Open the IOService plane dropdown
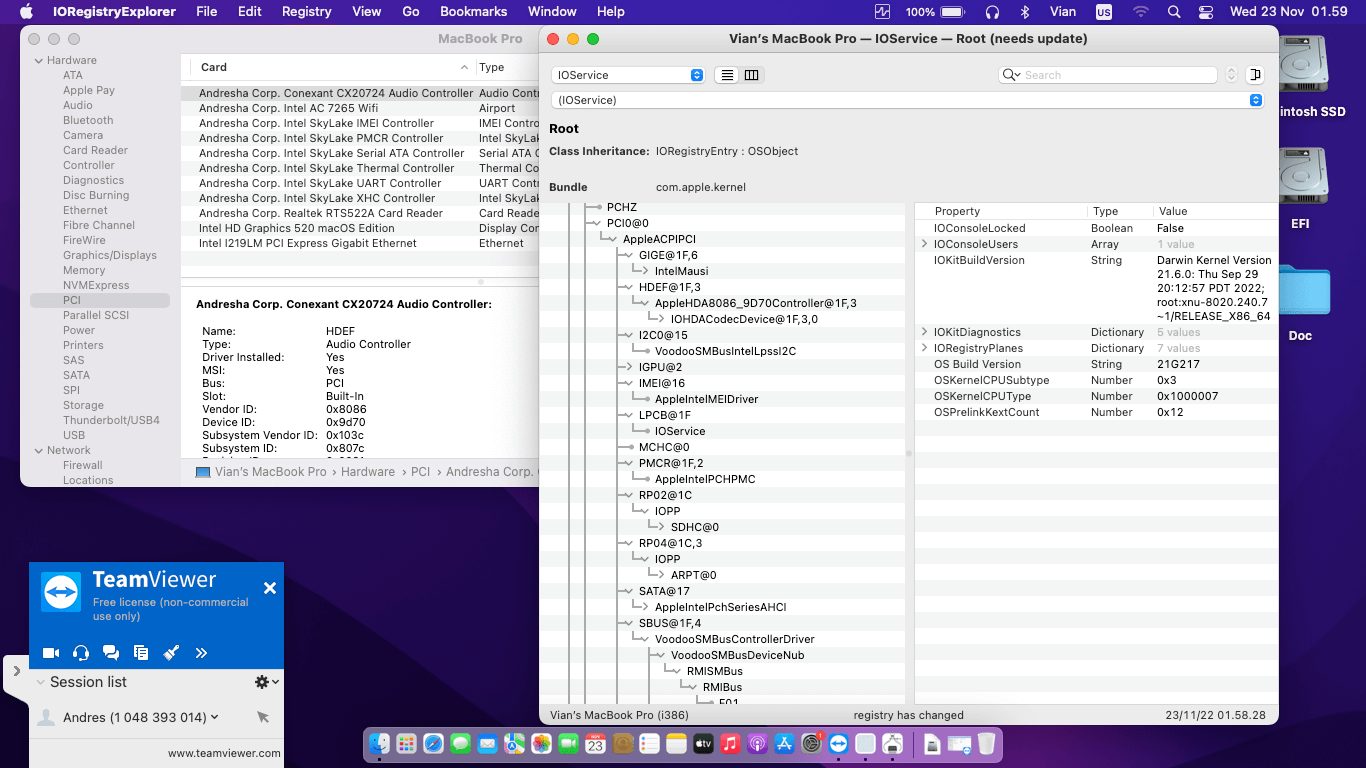Image resolution: width=1366 pixels, height=768 pixels. coord(628,75)
